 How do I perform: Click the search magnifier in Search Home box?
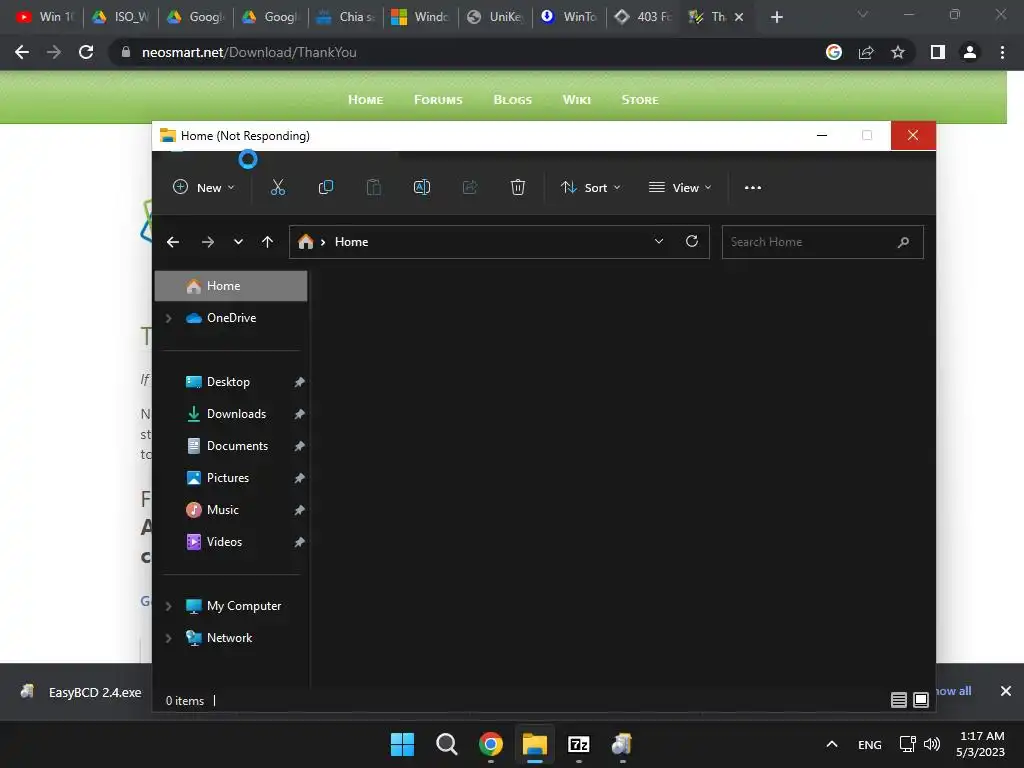coord(903,242)
